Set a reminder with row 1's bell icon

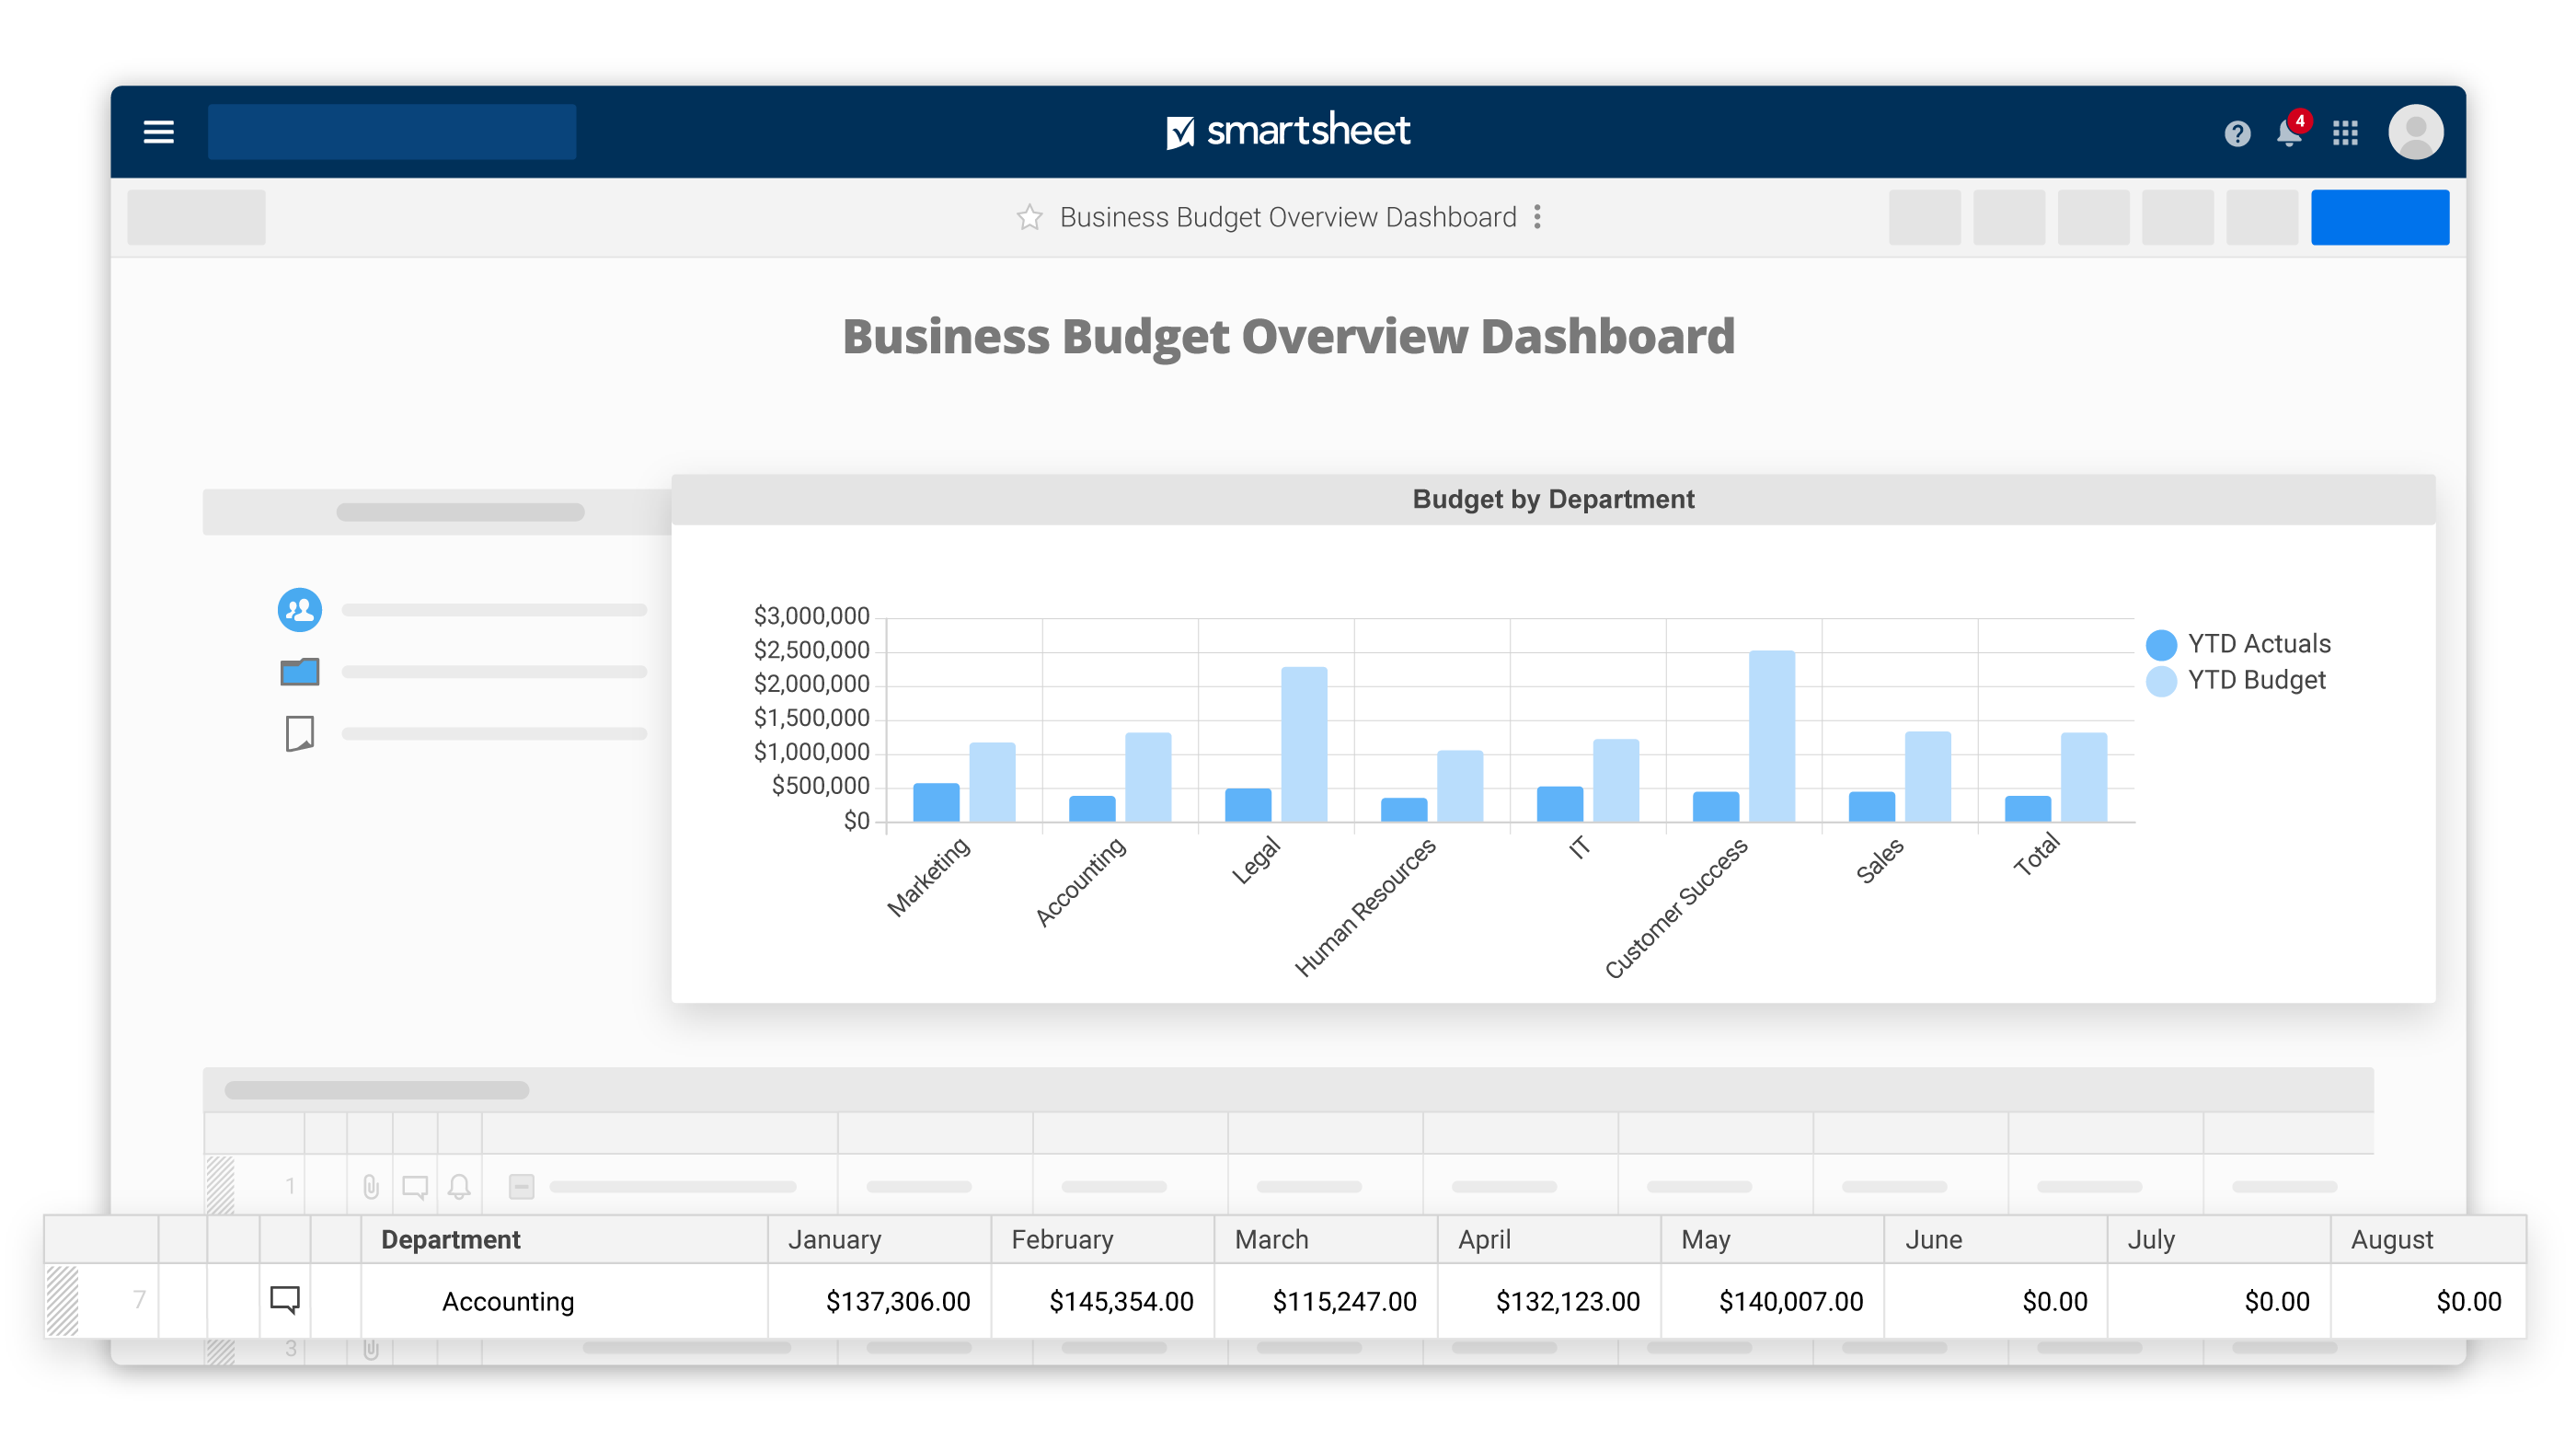click(x=460, y=1187)
